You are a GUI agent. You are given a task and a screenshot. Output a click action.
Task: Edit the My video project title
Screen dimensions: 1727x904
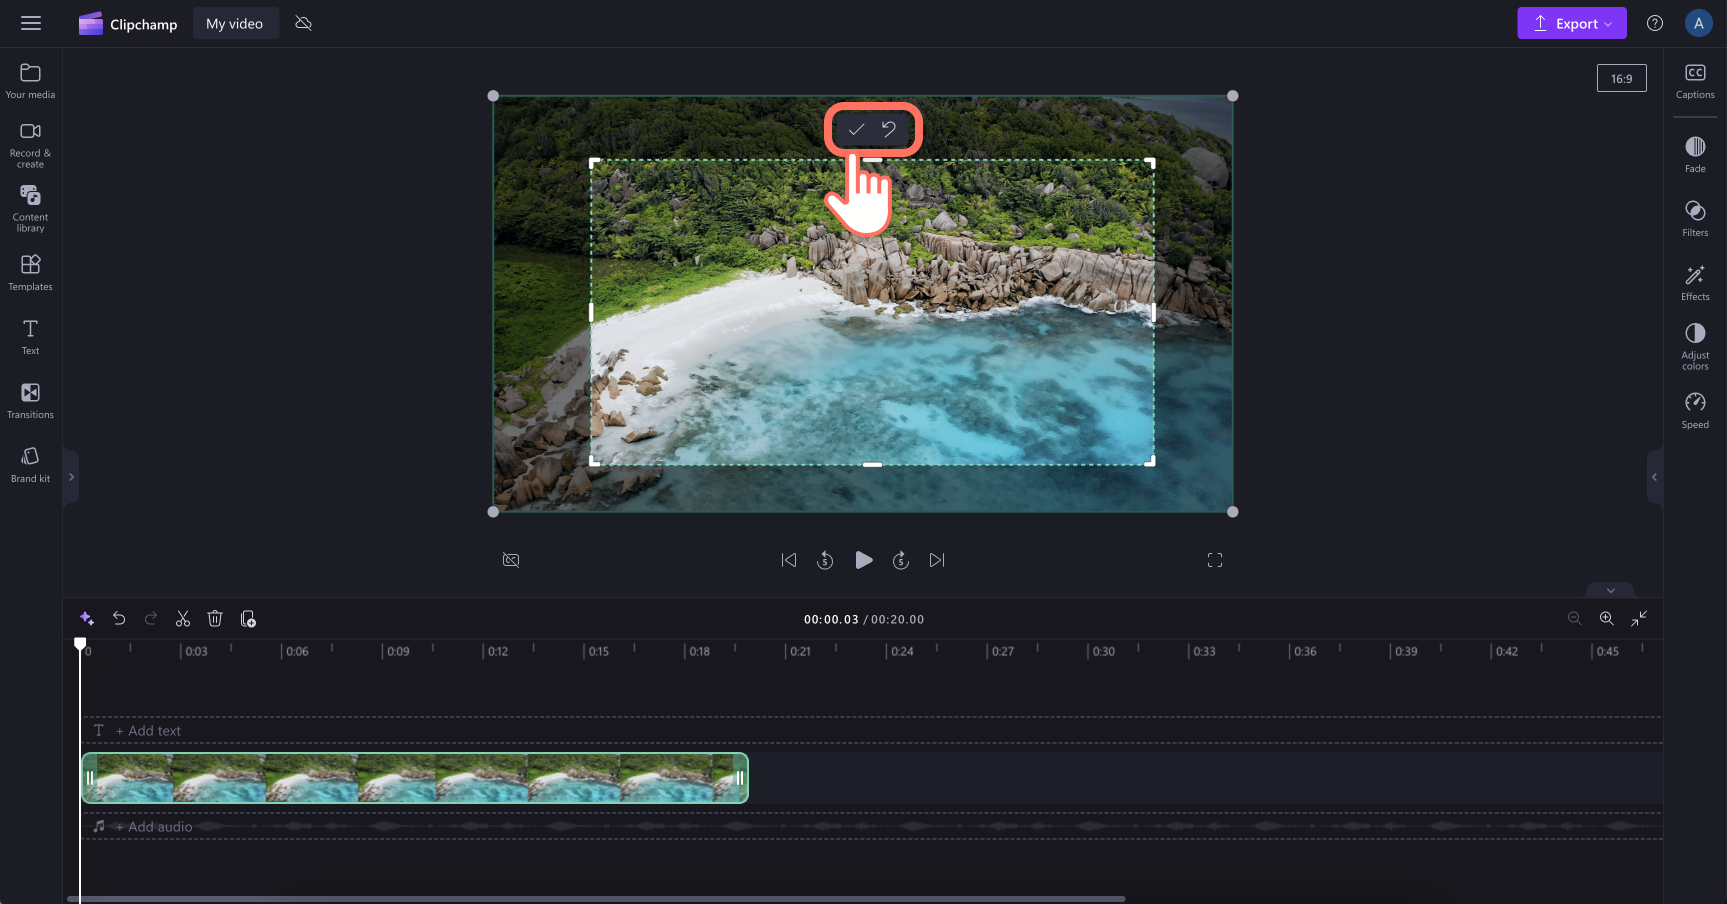tap(235, 24)
